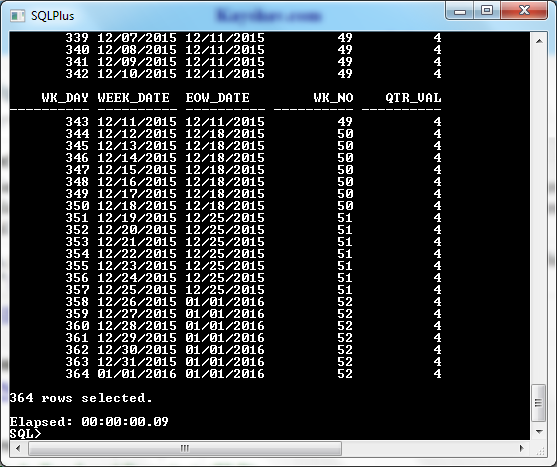
Task: Click week date 01/01/2016 in row 364
Action: click(137, 374)
